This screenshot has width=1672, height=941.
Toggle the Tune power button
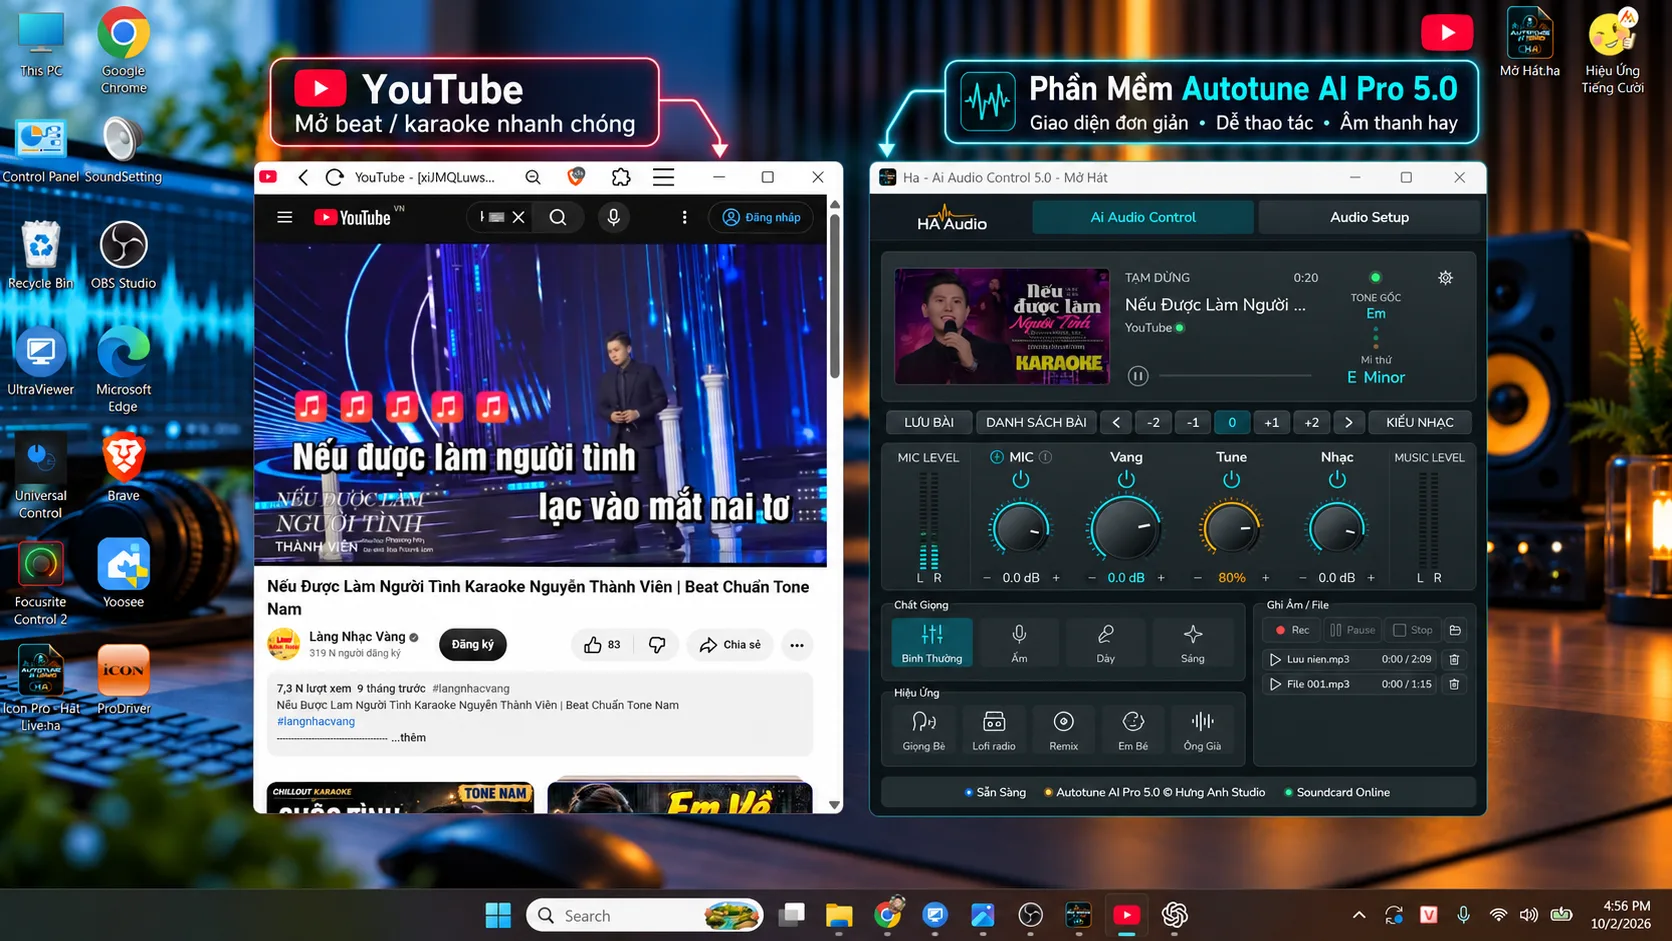click(x=1231, y=480)
